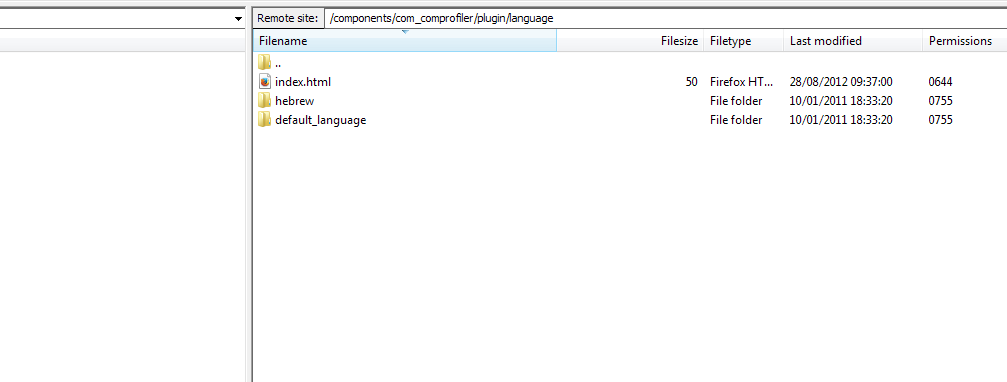Click the 0644 permissions of index.html
This screenshot has width=1007, height=382.
pyautogui.click(x=940, y=82)
